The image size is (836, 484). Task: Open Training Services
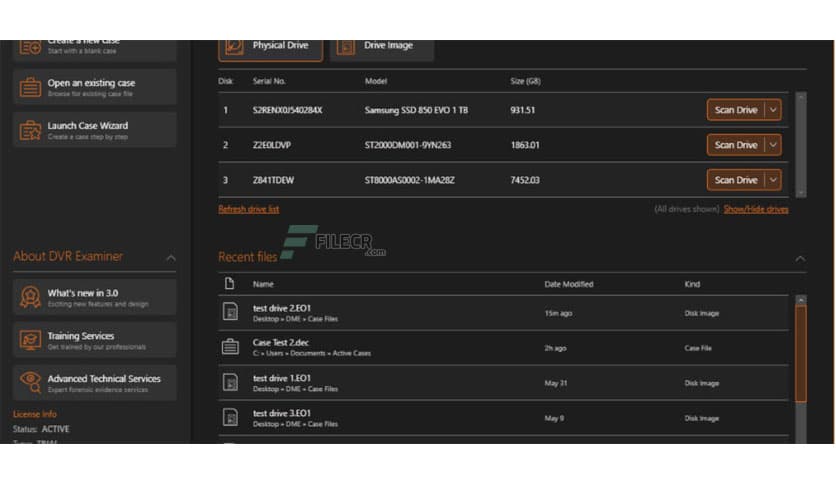(95, 340)
